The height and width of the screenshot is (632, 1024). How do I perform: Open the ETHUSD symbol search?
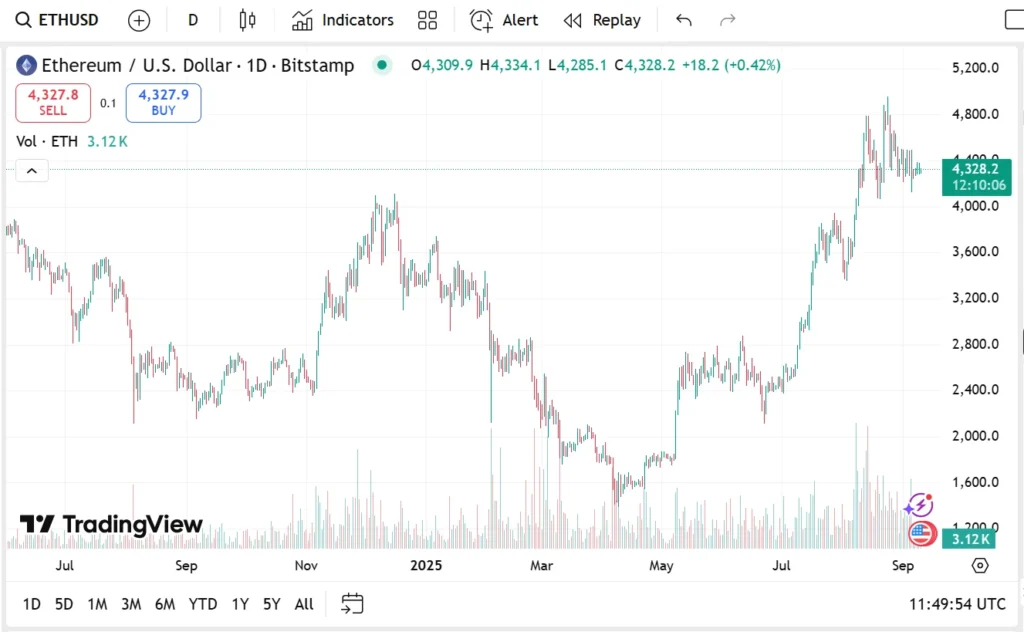57,19
